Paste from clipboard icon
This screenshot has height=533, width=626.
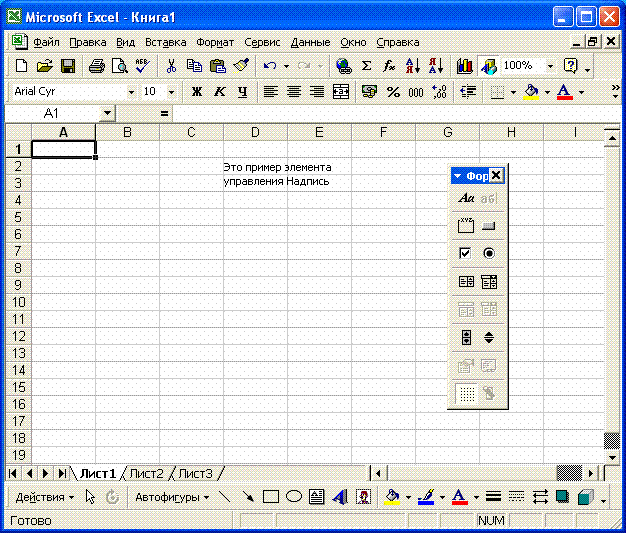point(218,65)
